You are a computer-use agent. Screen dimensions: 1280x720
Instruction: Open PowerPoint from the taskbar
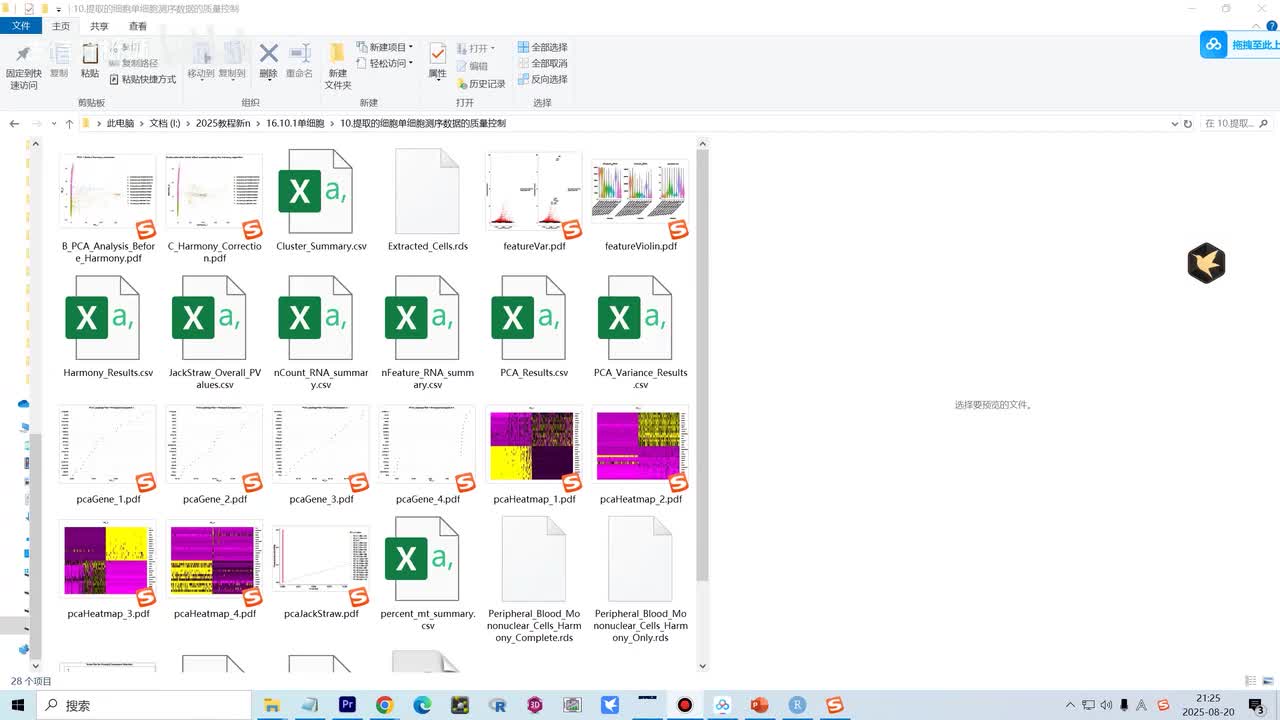click(x=759, y=705)
